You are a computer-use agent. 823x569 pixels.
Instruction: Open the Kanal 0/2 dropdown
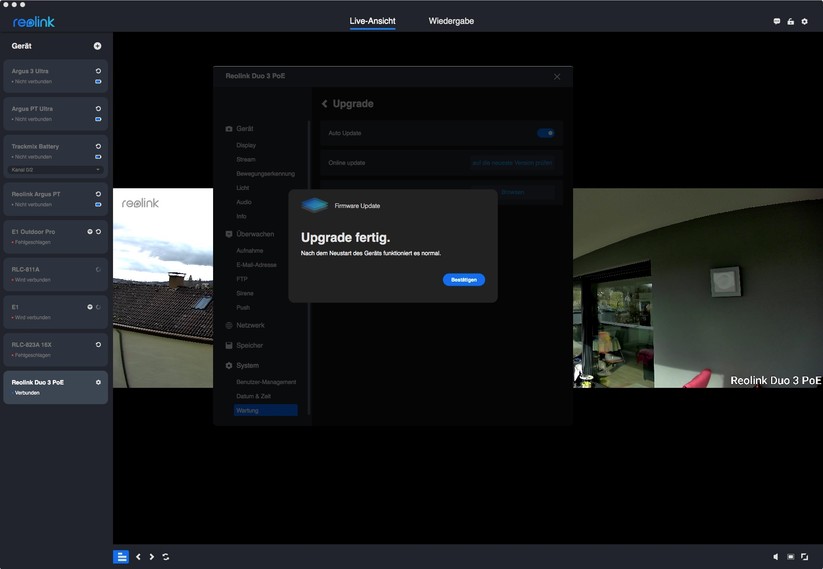(55, 170)
